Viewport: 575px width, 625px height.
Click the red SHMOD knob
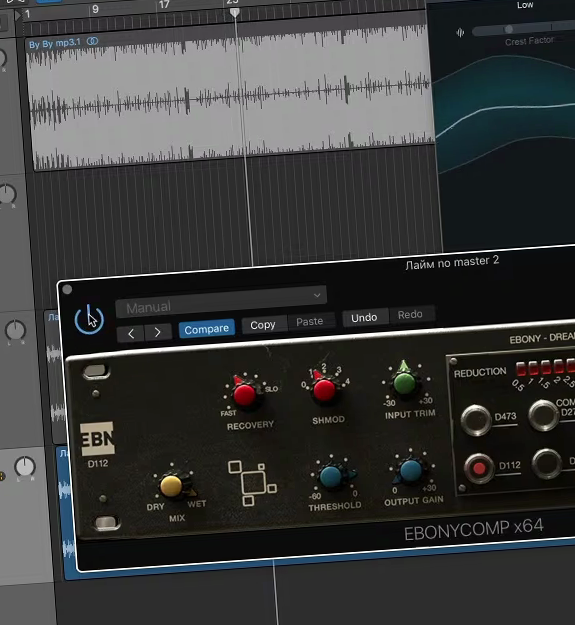[x=324, y=389]
